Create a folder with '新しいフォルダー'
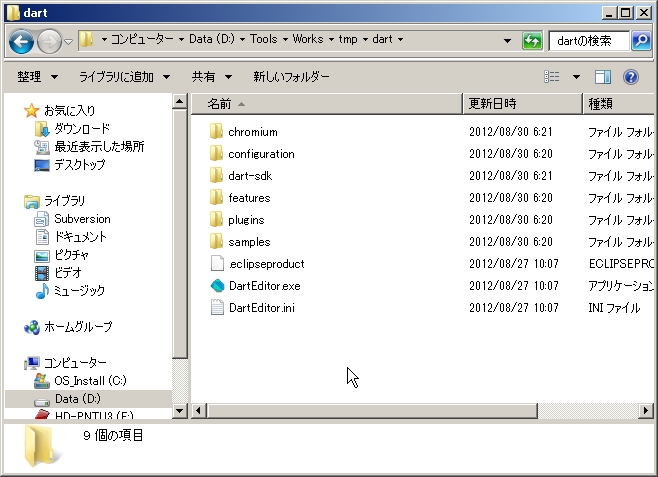Screen dimensions: 658x477 coord(291,77)
